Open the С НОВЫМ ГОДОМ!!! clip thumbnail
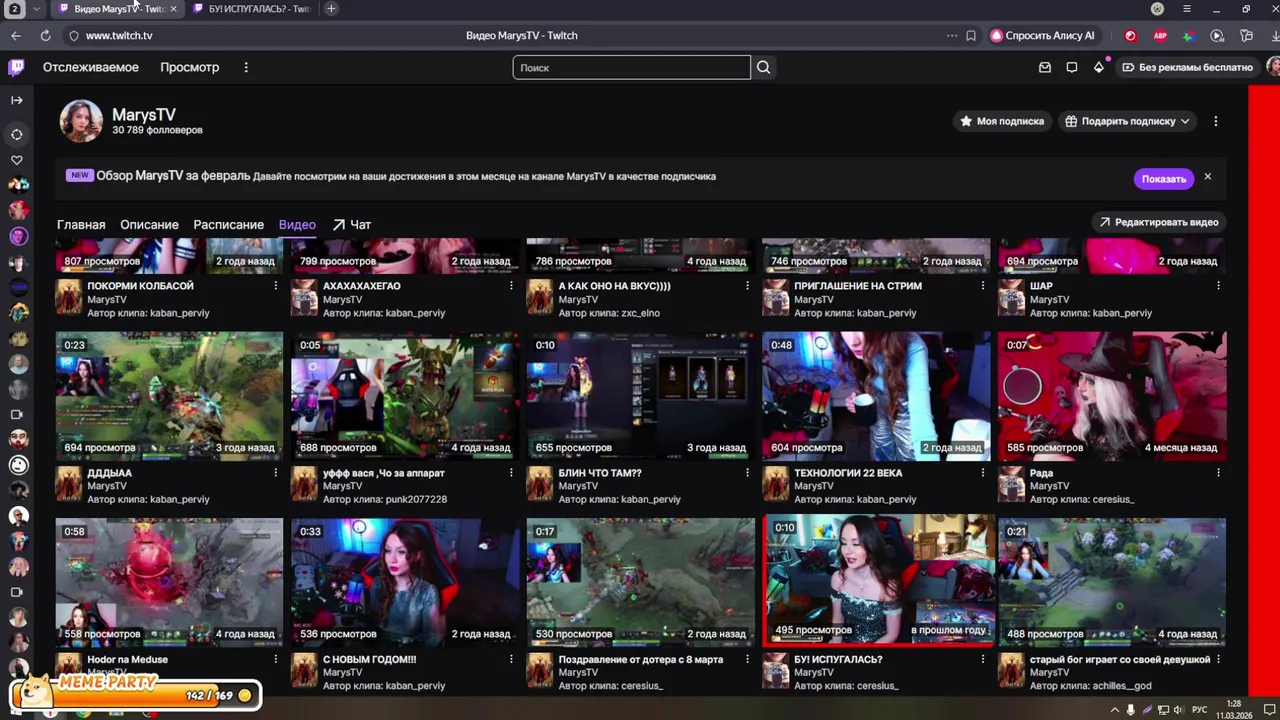Viewport: 1280px width, 720px height. pyautogui.click(x=405, y=582)
